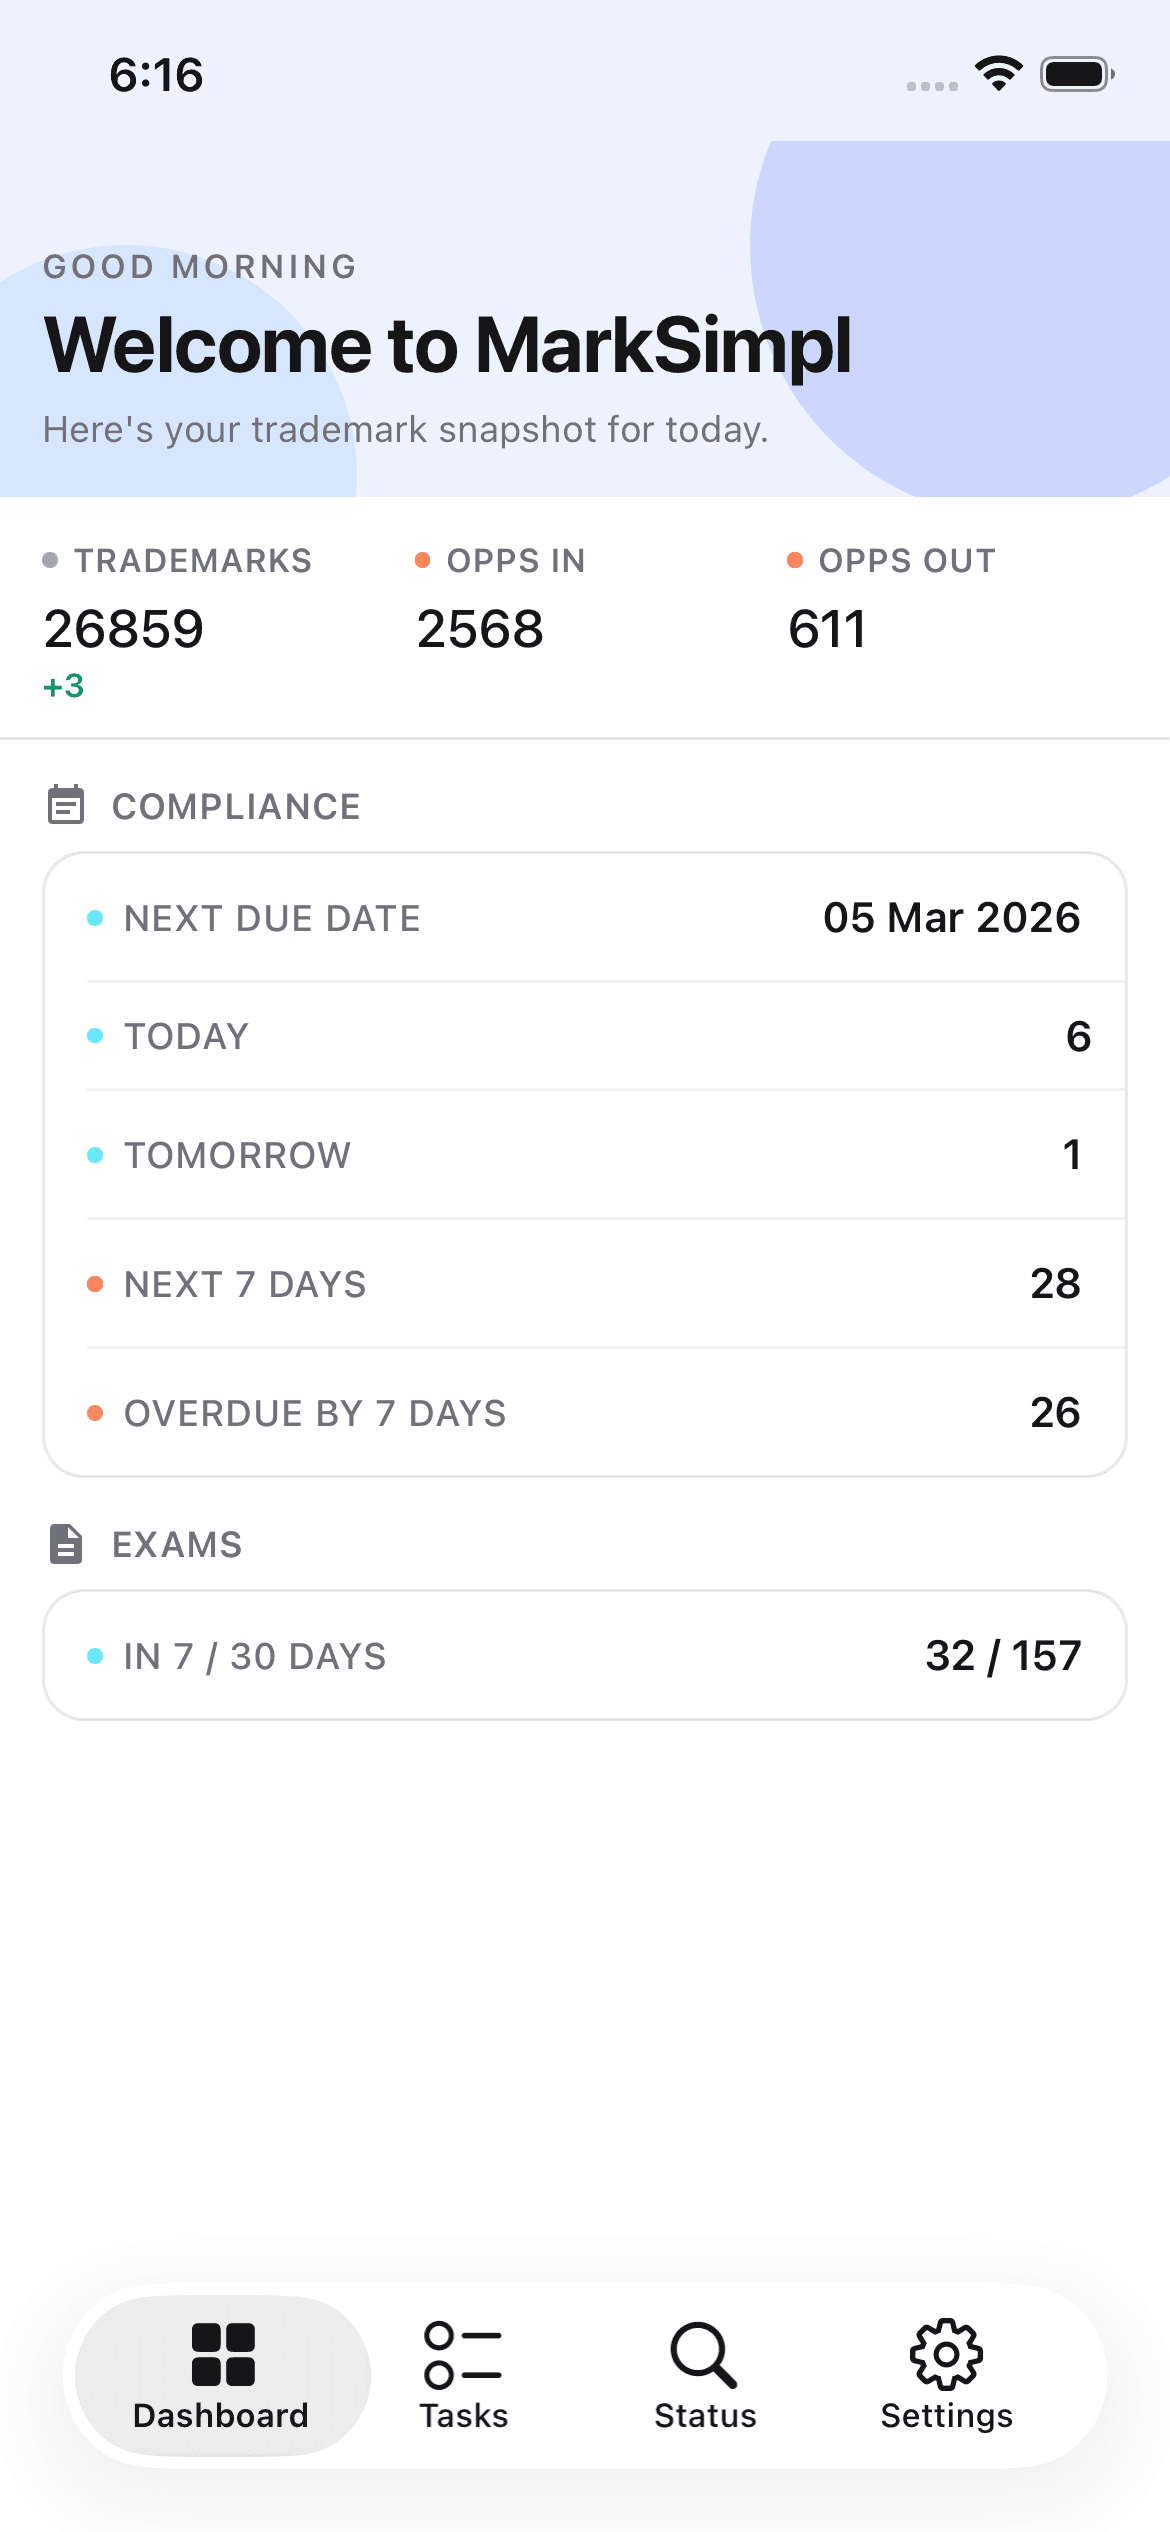Tap the OPPS OUT count 611

click(827, 628)
